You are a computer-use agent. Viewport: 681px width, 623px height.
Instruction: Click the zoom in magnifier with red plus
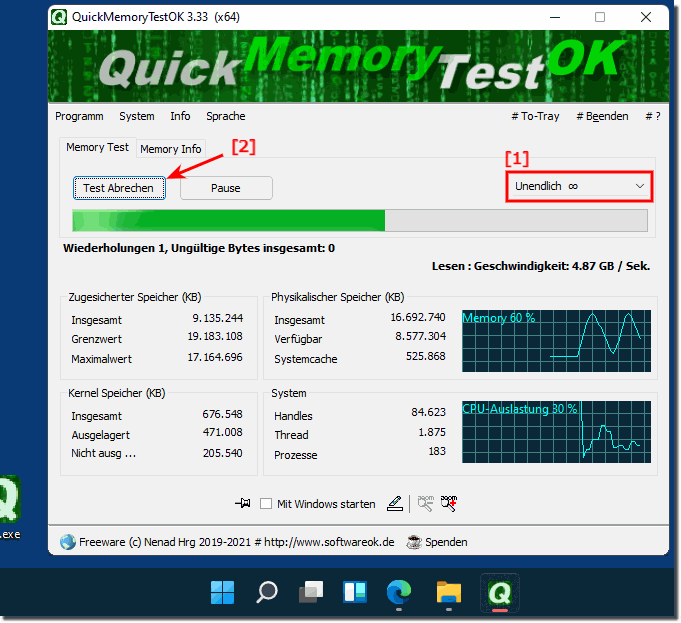(449, 504)
